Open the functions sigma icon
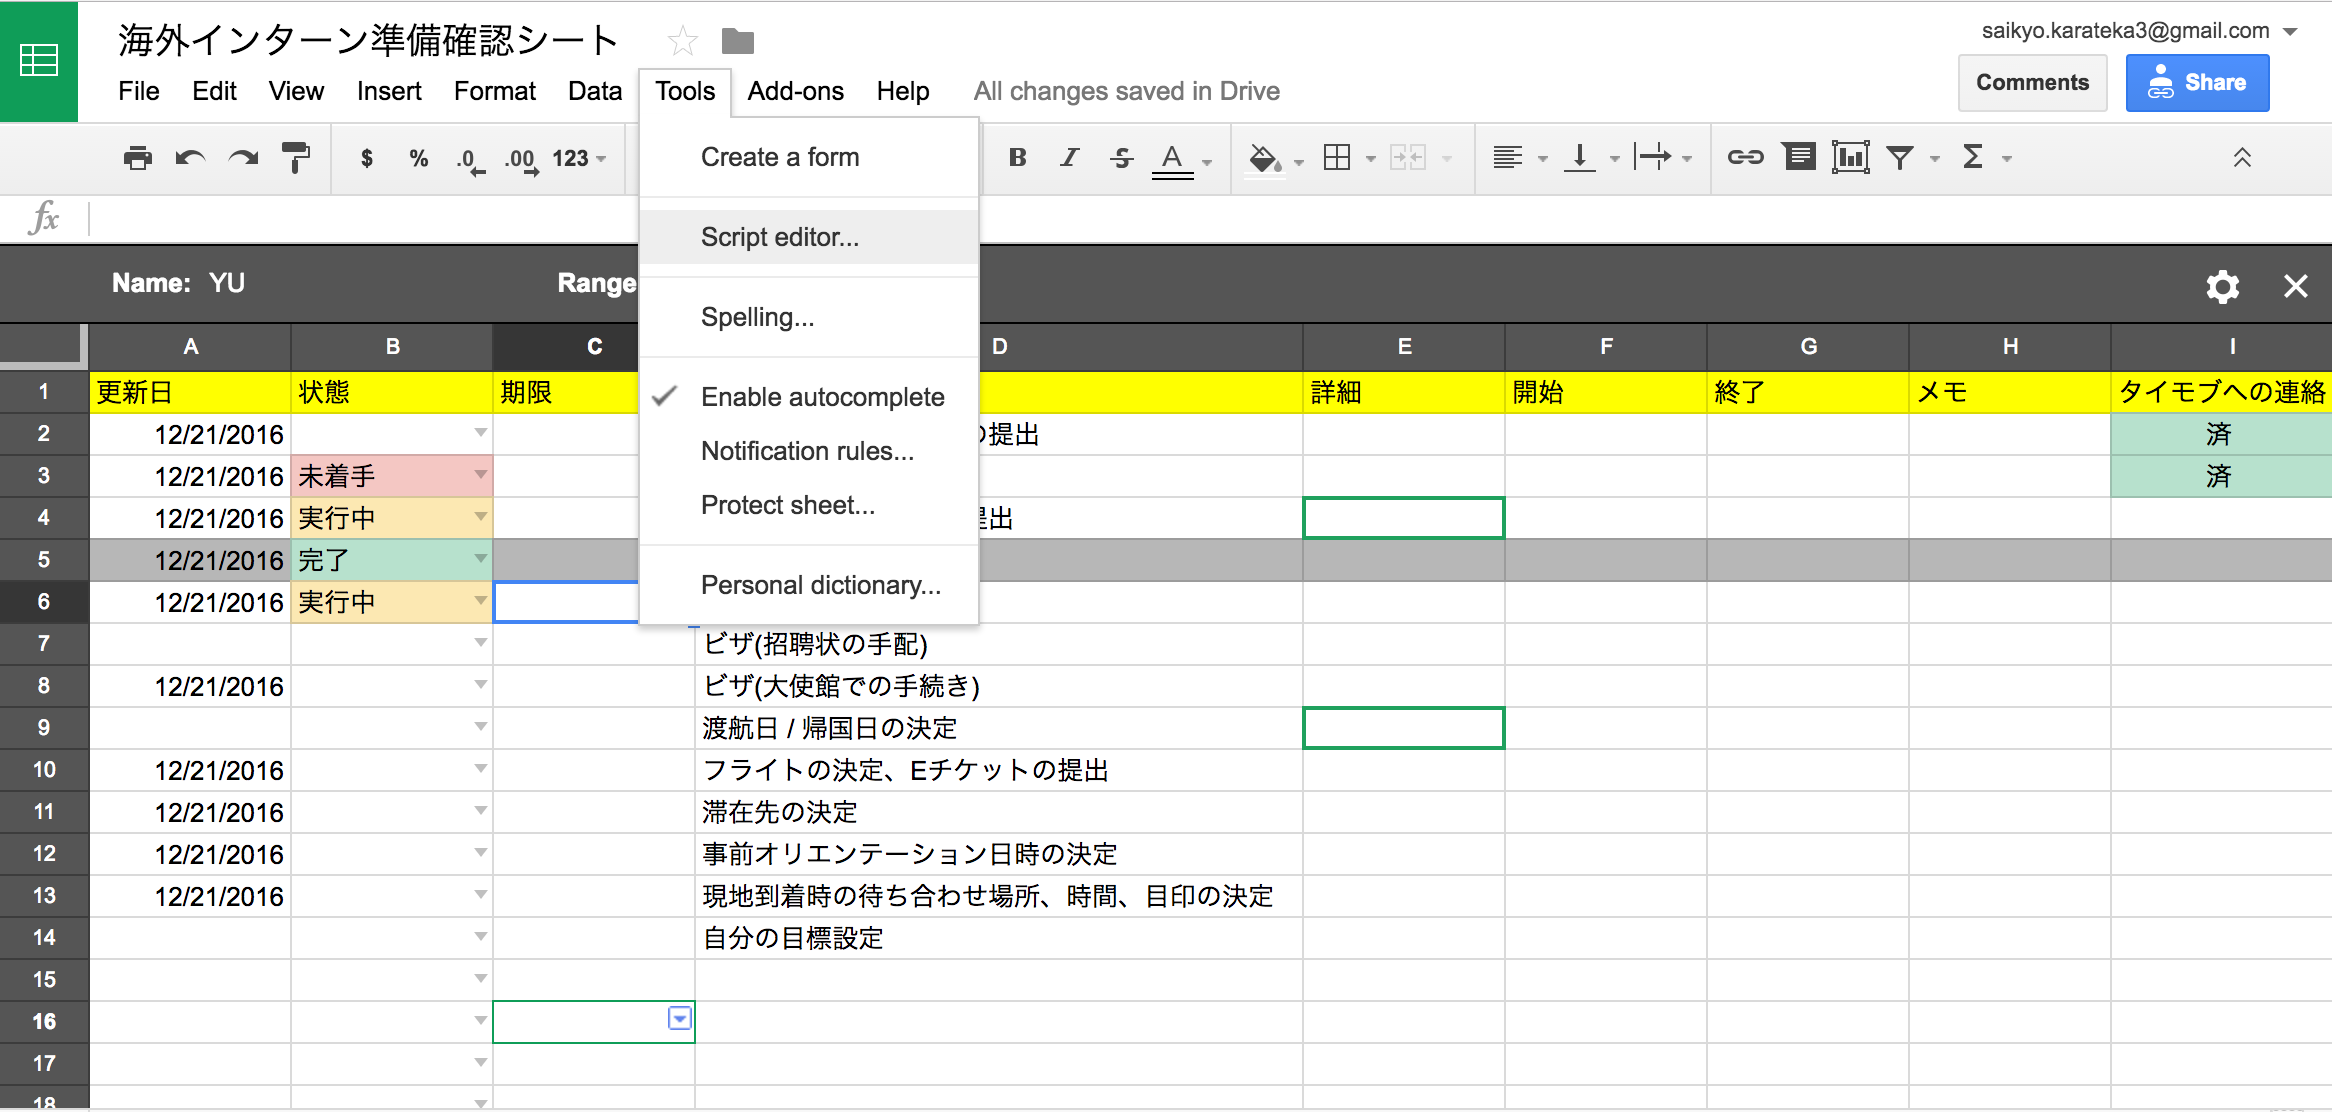Screen dimensions: 2332x1112 (1973, 157)
